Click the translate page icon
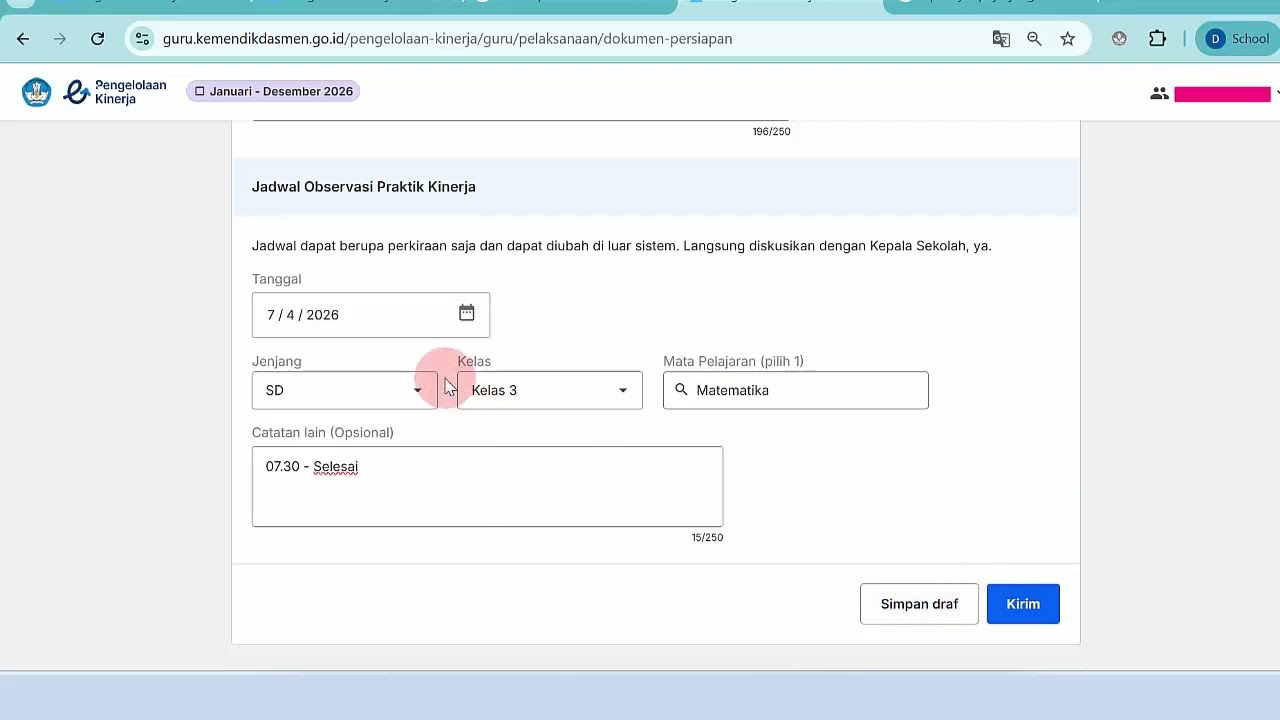Image resolution: width=1280 pixels, height=720 pixels. click(1001, 39)
